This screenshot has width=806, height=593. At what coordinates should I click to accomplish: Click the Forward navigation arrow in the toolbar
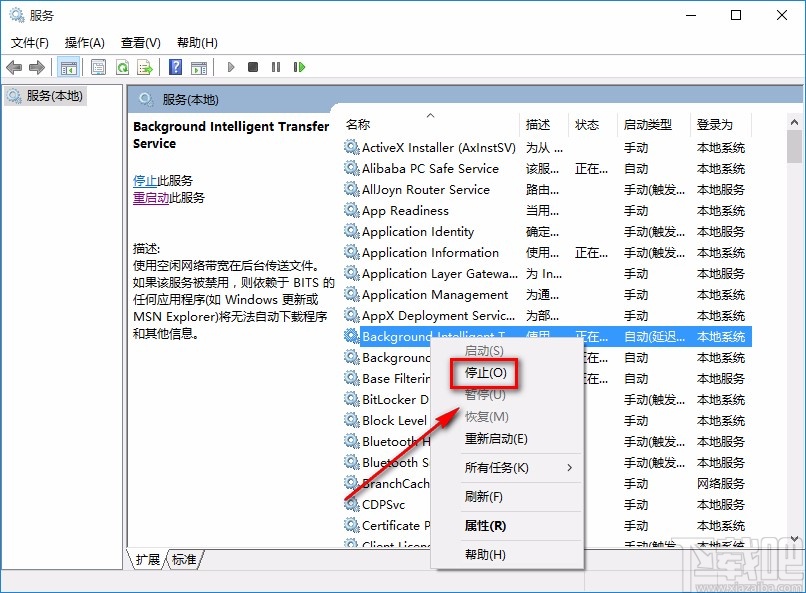[x=36, y=67]
